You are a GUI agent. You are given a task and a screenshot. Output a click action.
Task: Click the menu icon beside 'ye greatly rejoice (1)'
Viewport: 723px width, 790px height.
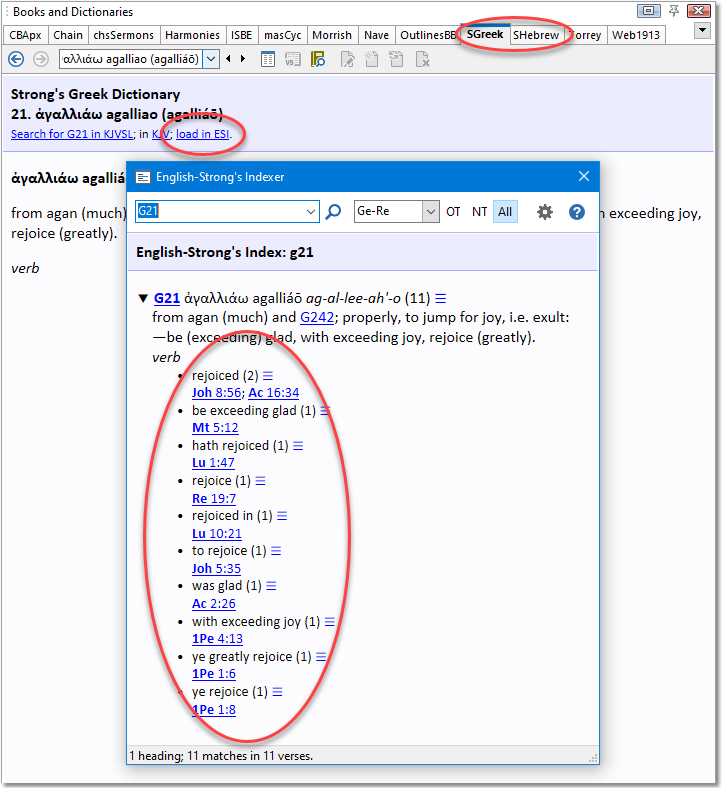[x=321, y=657]
